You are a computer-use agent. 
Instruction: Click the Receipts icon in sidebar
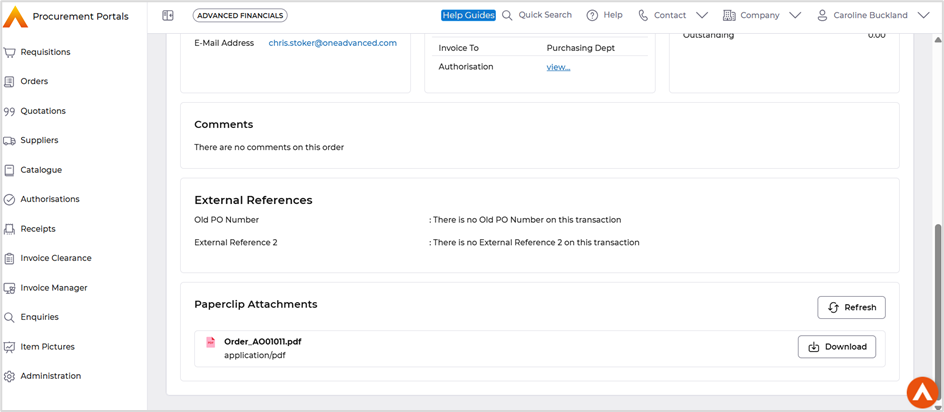(x=9, y=229)
